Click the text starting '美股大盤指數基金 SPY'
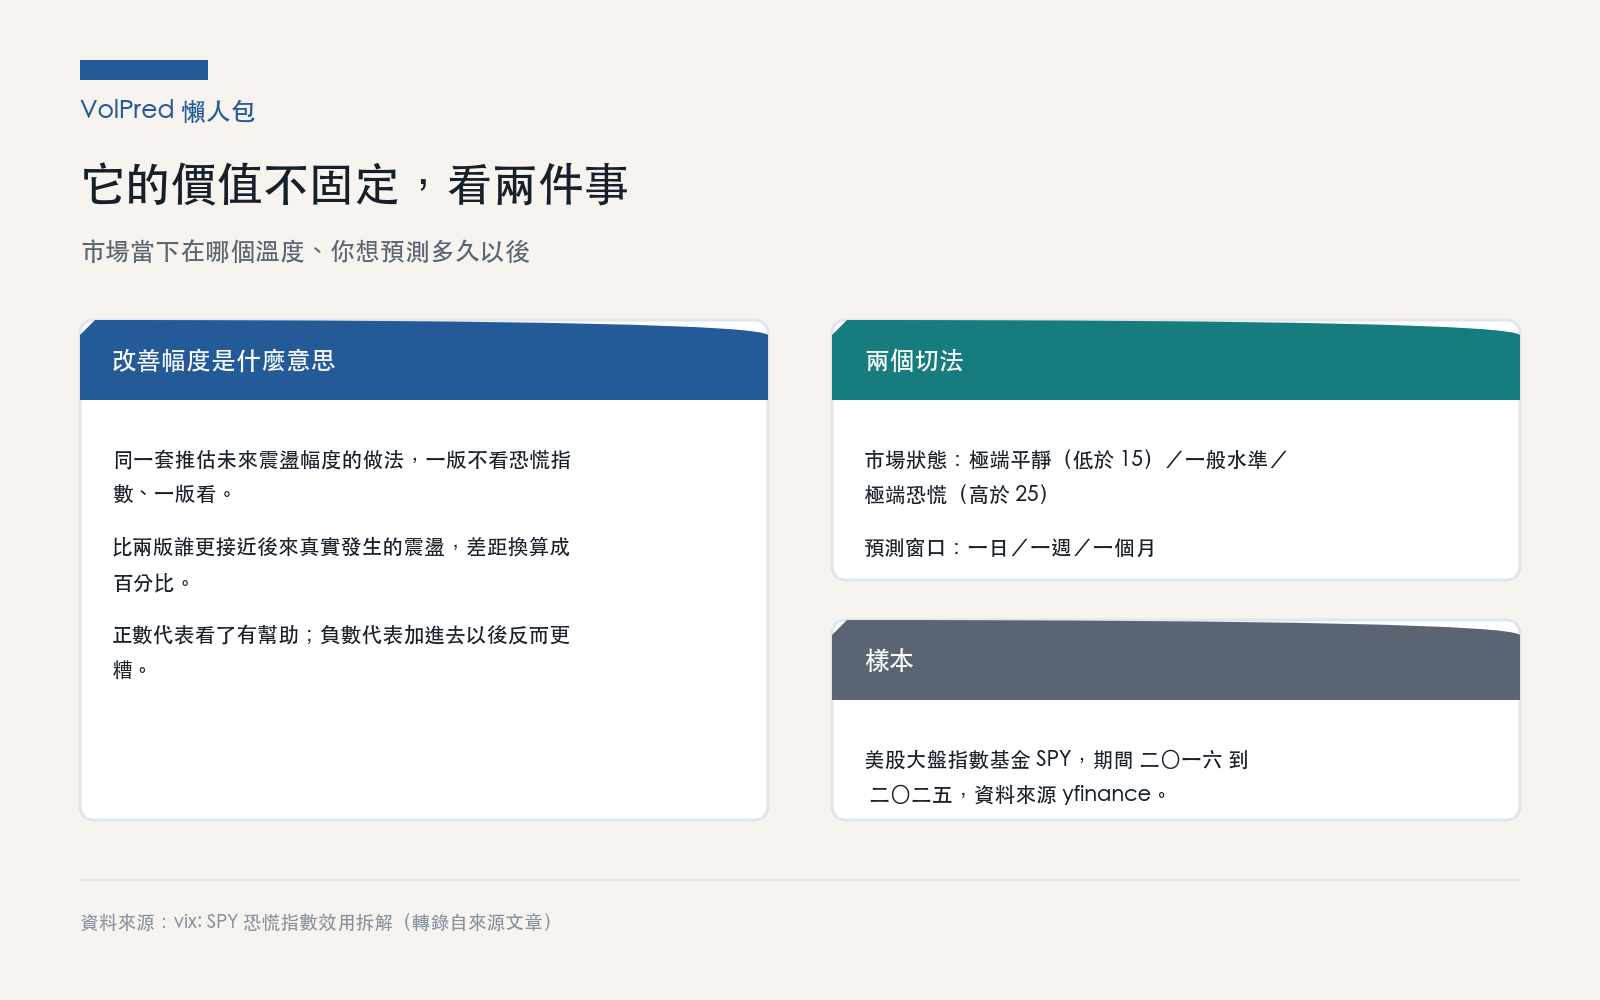Image resolution: width=1600 pixels, height=1000 pixels. point(1057,777)
